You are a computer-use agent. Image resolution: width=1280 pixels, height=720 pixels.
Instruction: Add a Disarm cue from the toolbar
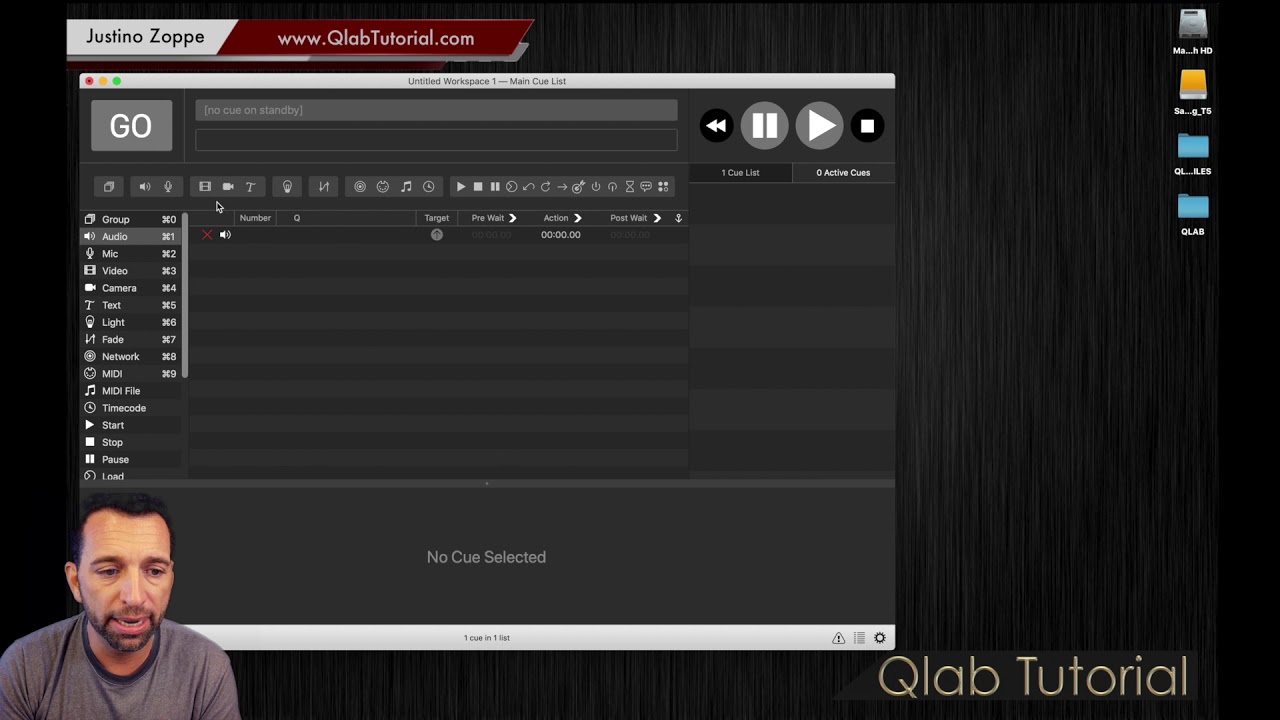click(x=613, y=187)
